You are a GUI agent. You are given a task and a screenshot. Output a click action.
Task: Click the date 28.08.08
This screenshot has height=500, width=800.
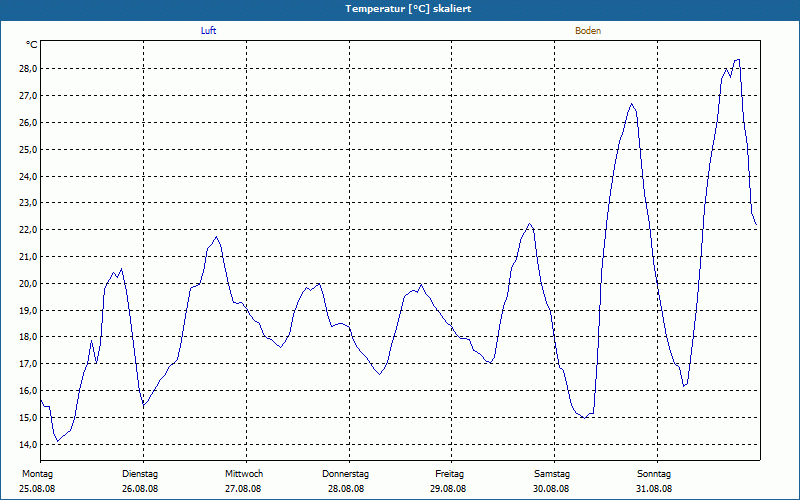click(x=346, y=489)
